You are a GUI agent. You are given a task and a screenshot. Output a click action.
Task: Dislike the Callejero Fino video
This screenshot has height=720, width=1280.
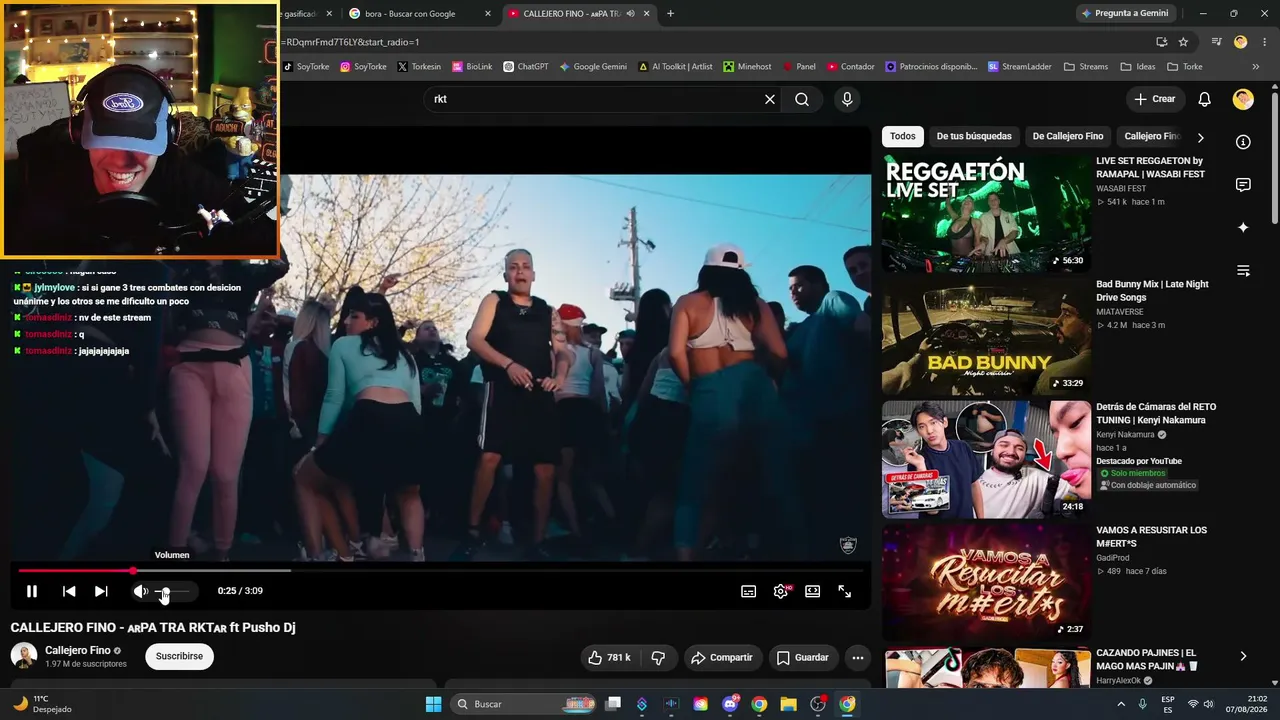[x=658, y=657]
